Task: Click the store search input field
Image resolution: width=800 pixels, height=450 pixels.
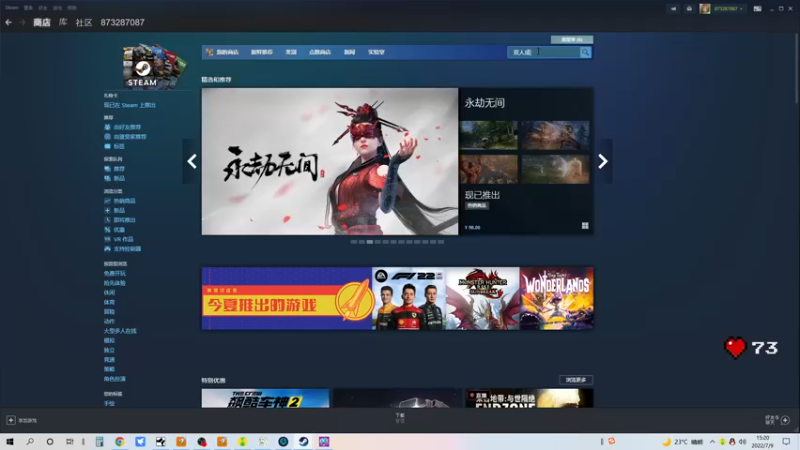Action: [x=543, y=52]
